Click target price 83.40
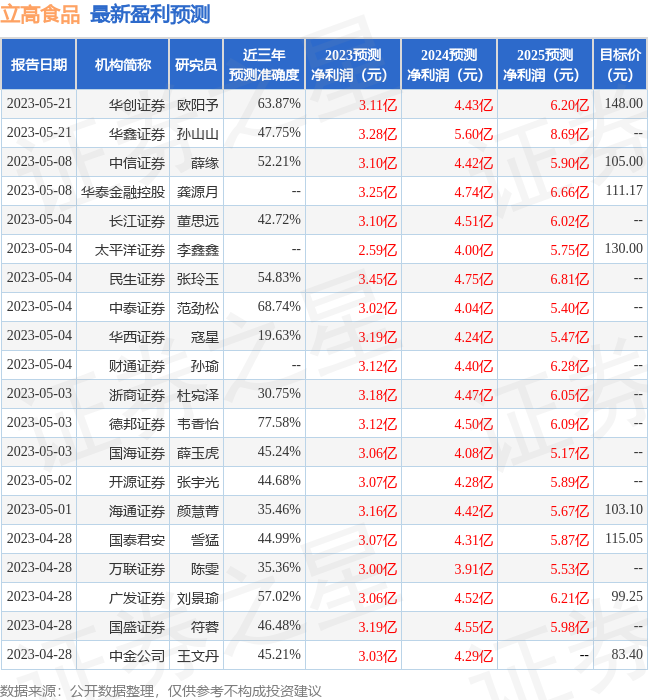 pyautogui.click(x=627, y=654)
